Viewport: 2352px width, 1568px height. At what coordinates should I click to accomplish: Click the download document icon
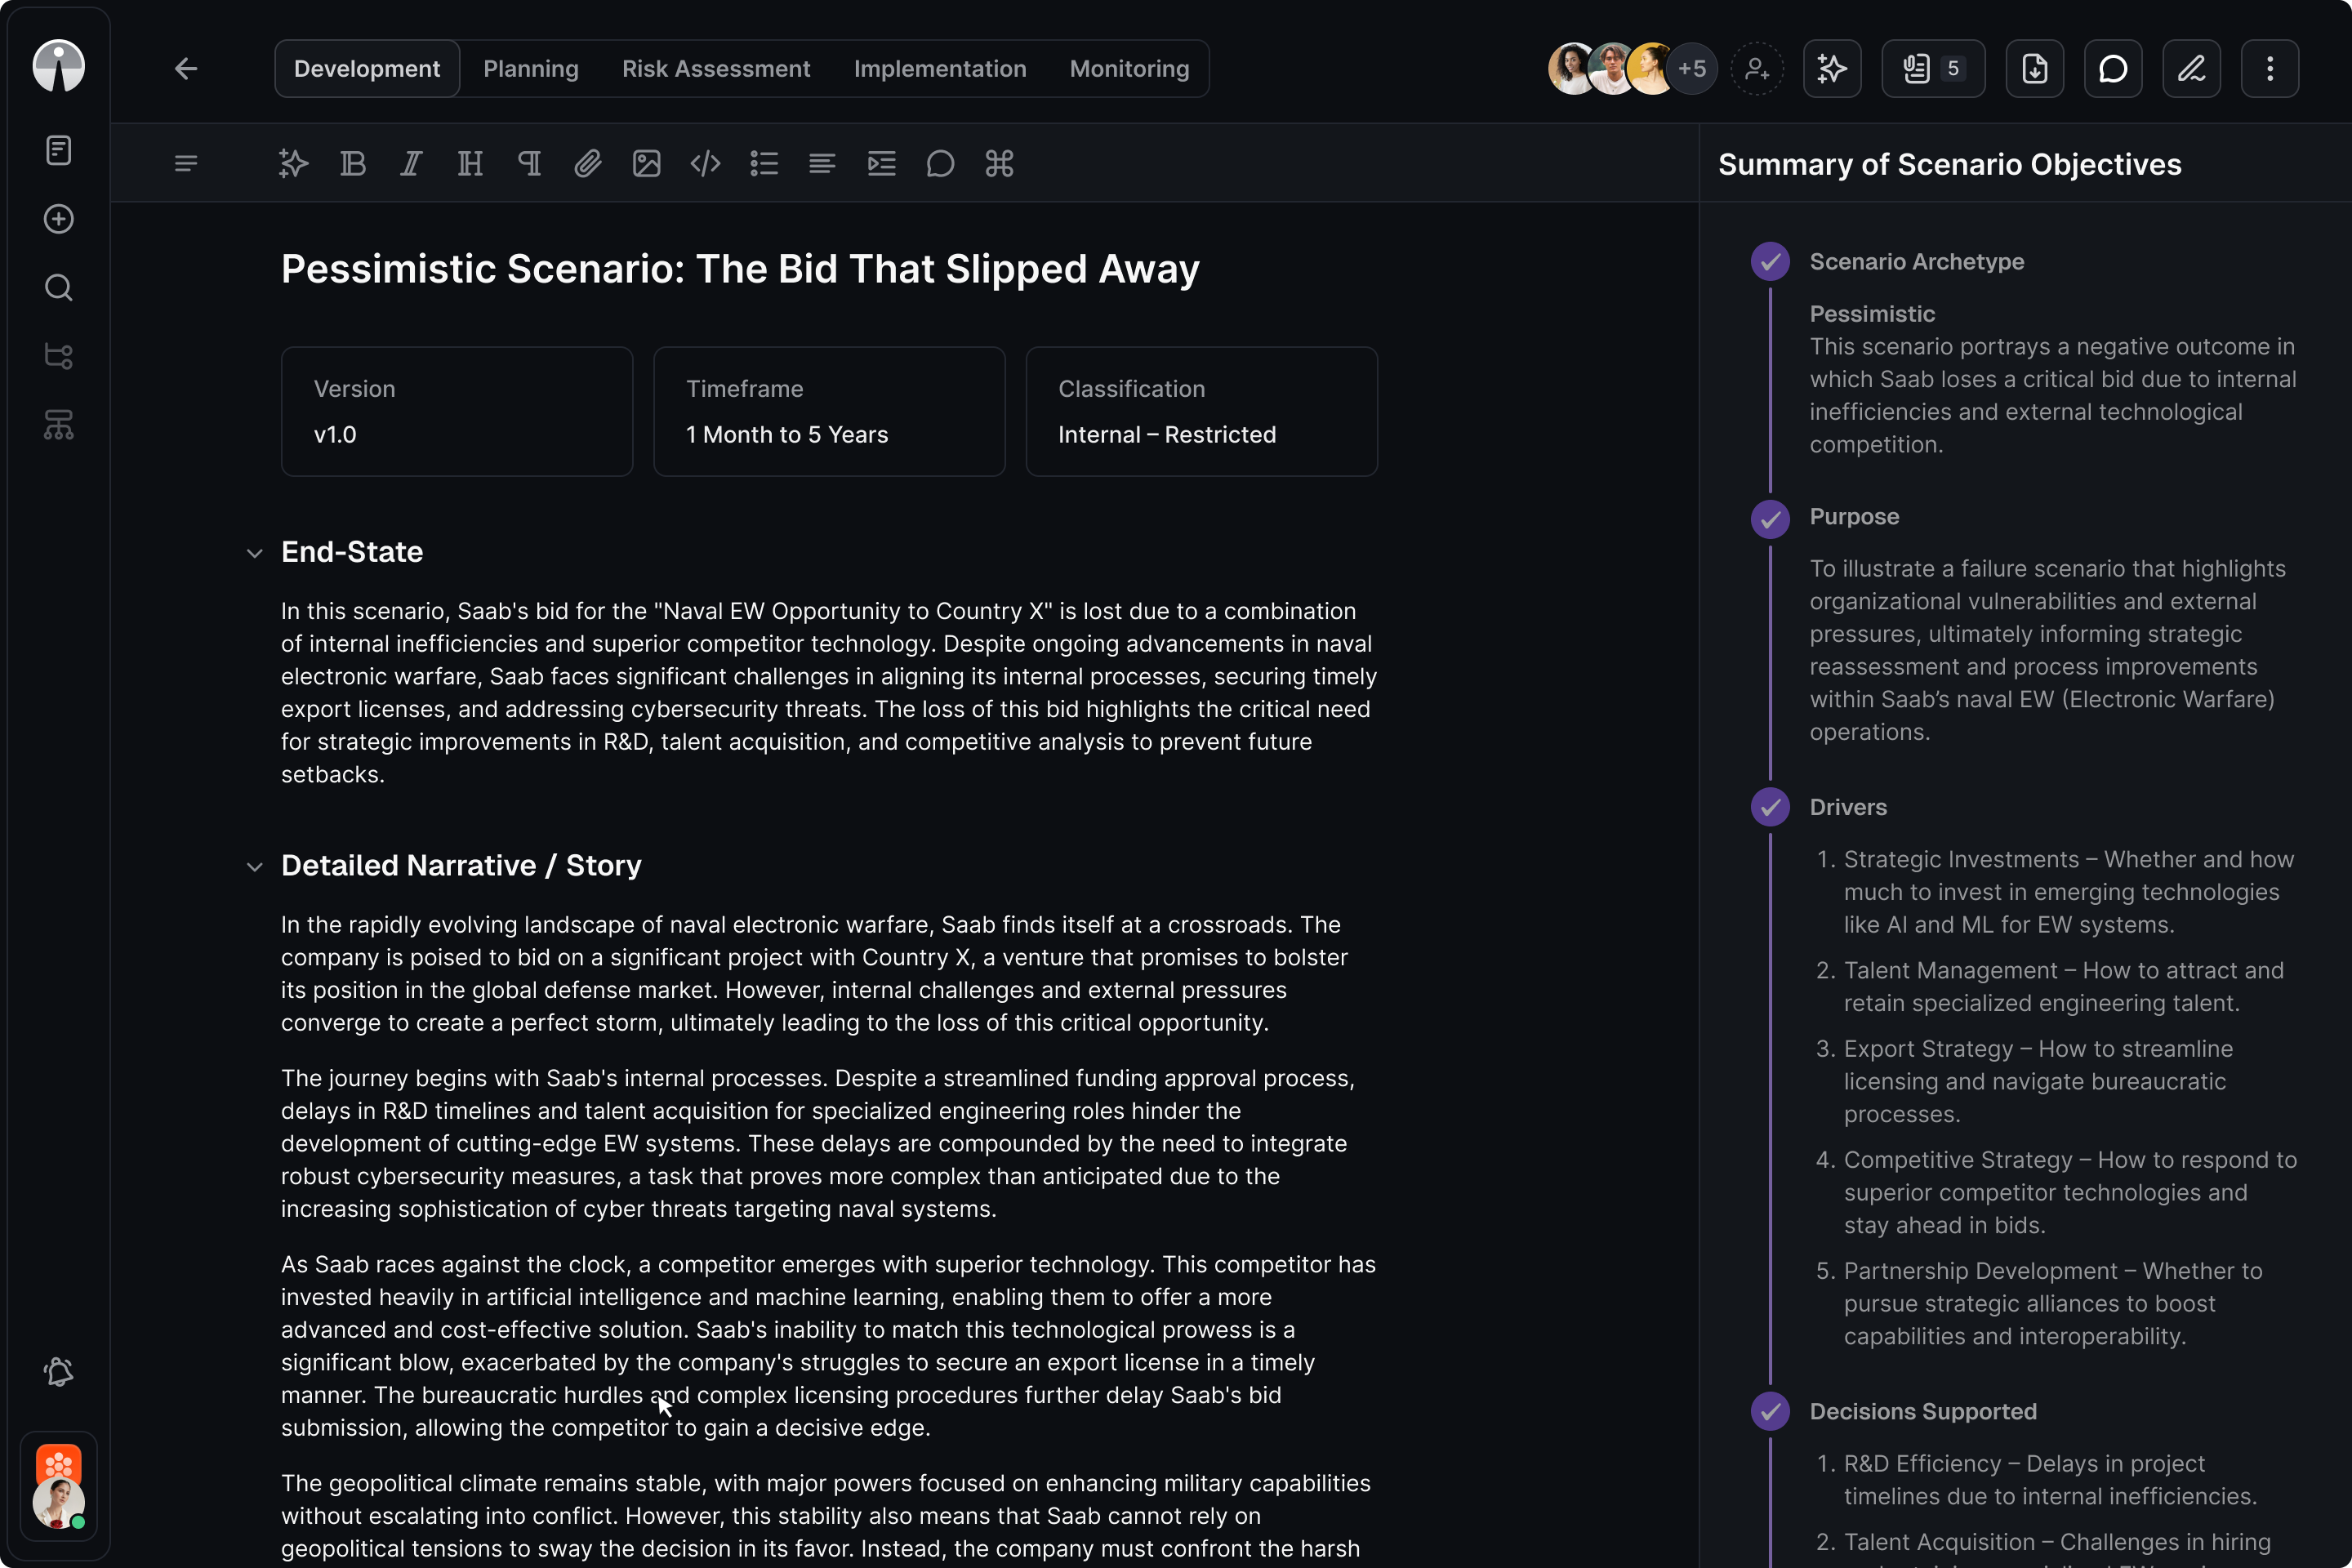[x=2034, y=69]
